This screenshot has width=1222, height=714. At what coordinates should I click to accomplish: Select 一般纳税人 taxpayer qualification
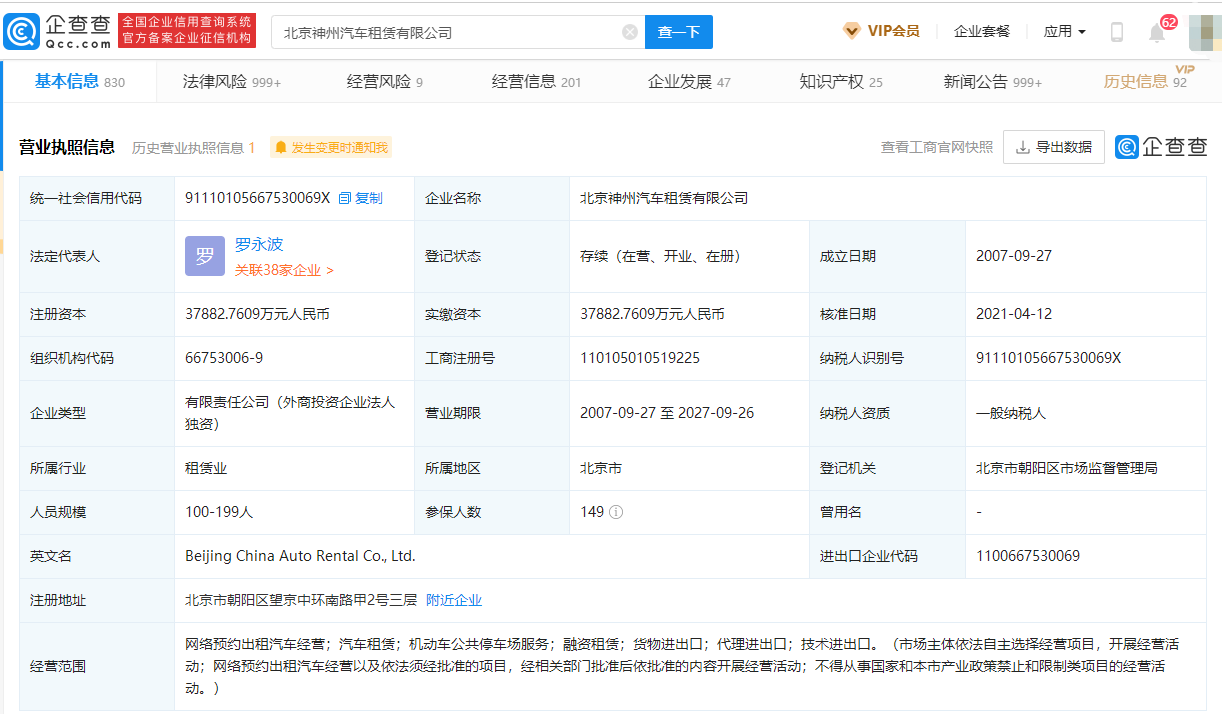pyautogui.click(x=1011, y=413)
